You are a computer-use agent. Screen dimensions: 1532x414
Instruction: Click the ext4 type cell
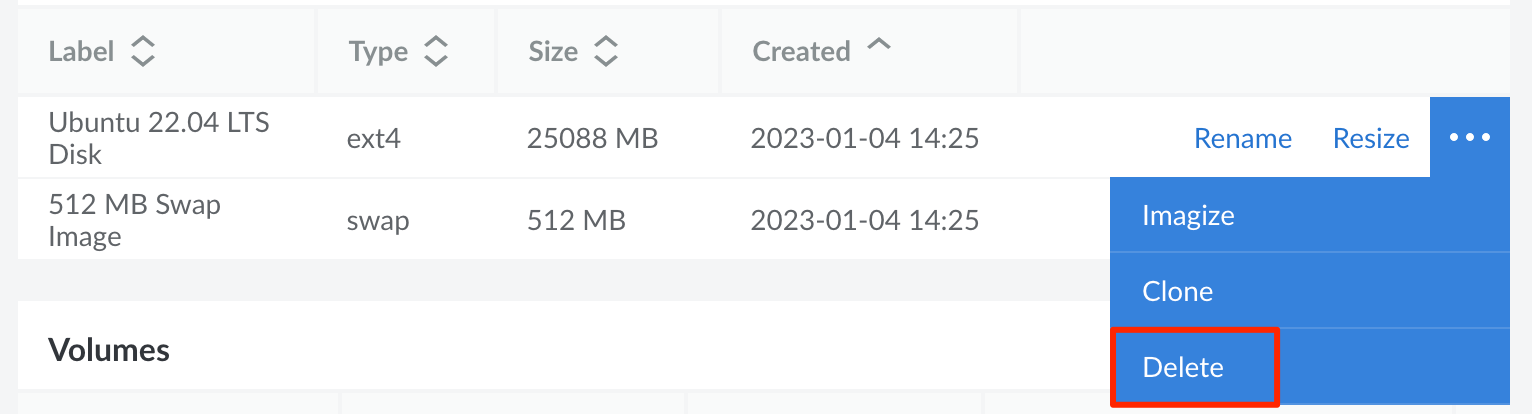pyautogui.click(x=373, y=138)
